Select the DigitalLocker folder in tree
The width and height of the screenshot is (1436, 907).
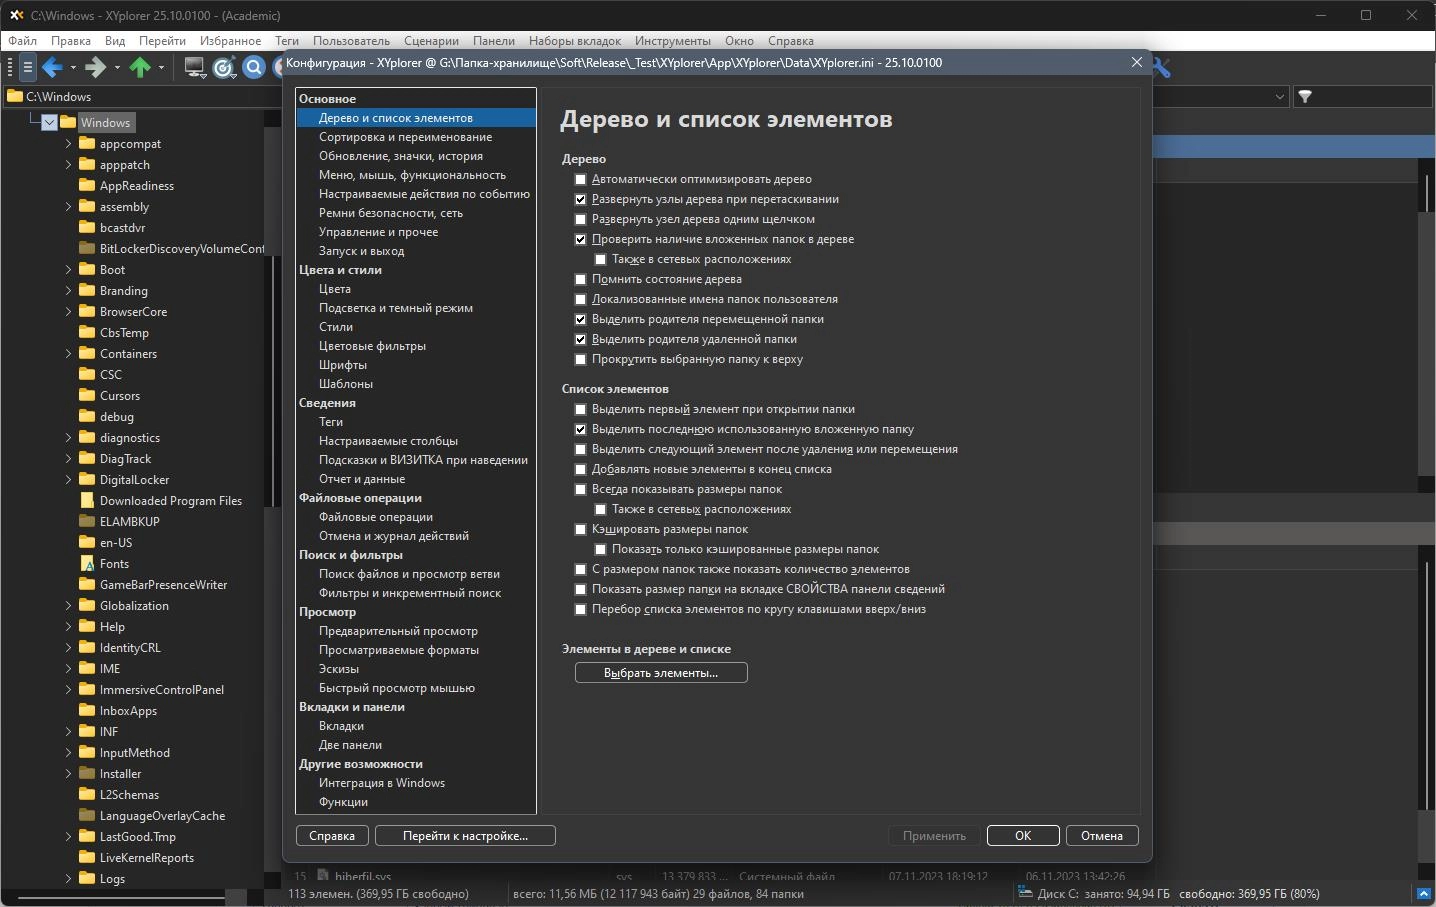tap(135, 479)
